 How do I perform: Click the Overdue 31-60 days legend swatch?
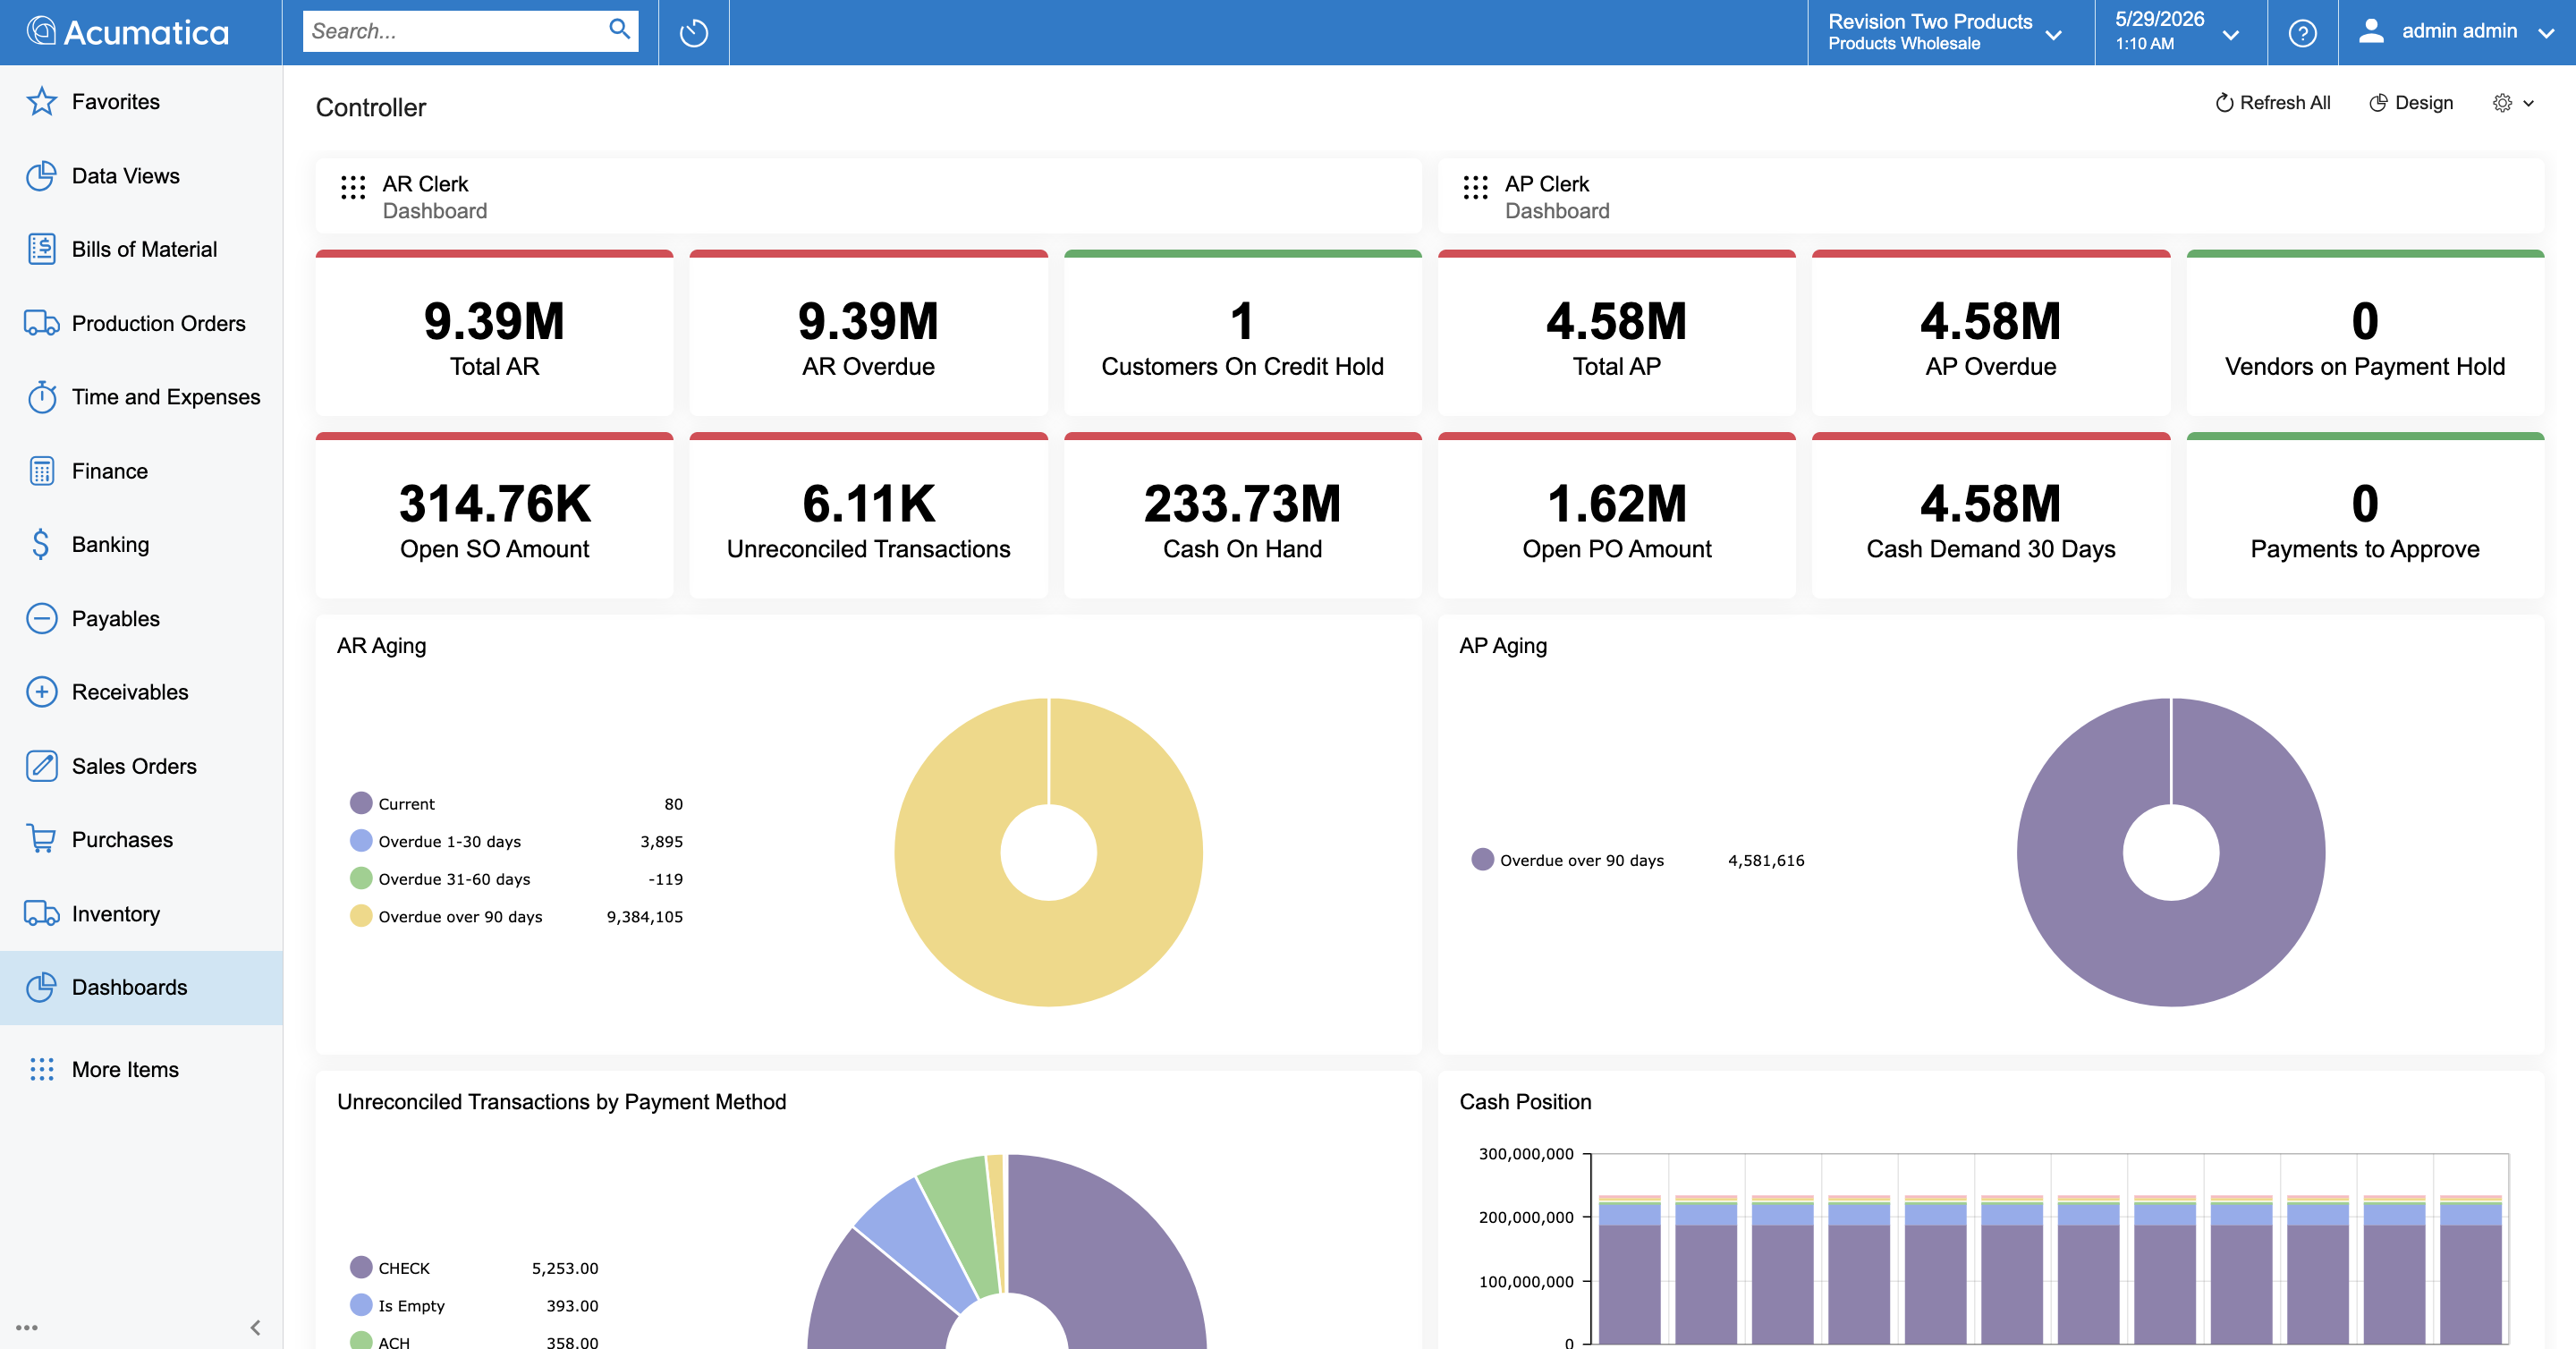pos(361,879)
